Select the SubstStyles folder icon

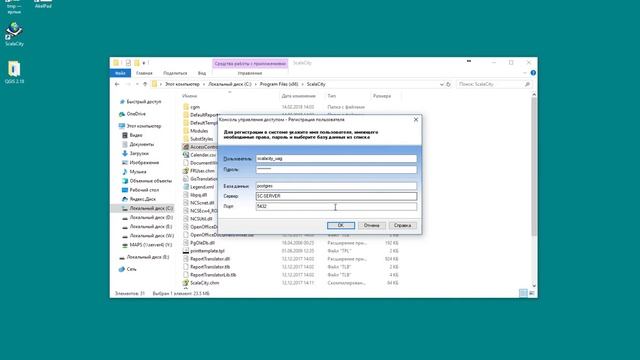[x=186, y=139]
